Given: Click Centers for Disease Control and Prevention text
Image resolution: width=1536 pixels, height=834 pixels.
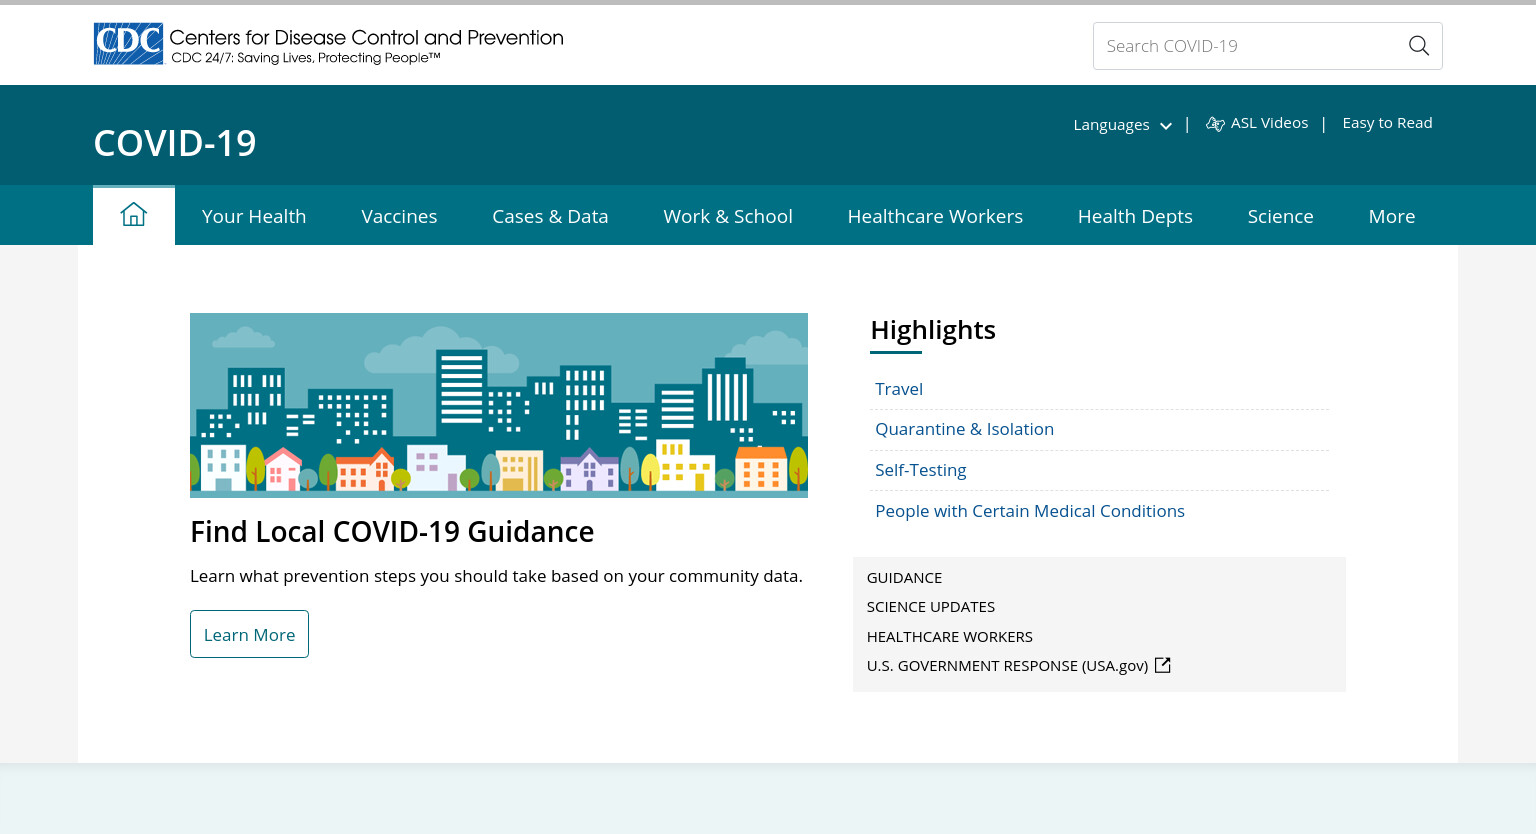Looking at the screenshot, I should click(366, 37).
